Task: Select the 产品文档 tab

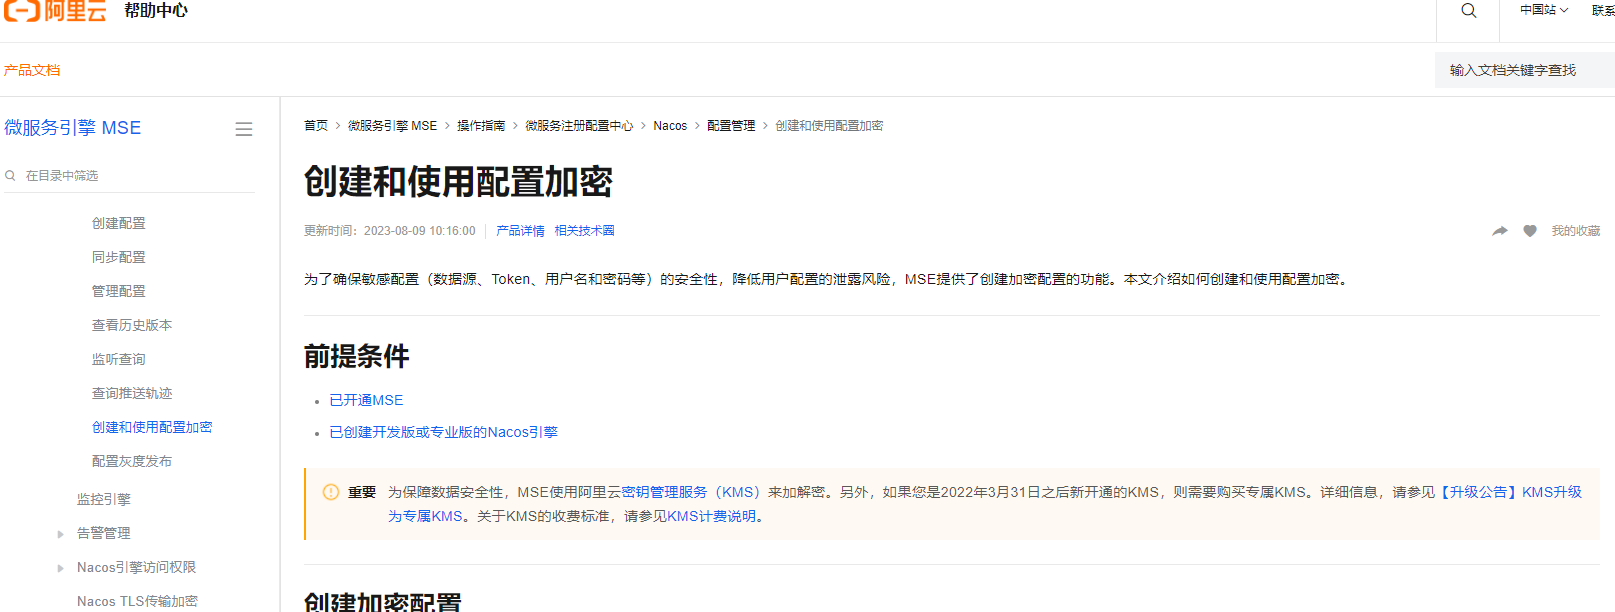Action: tap(32, 70)
